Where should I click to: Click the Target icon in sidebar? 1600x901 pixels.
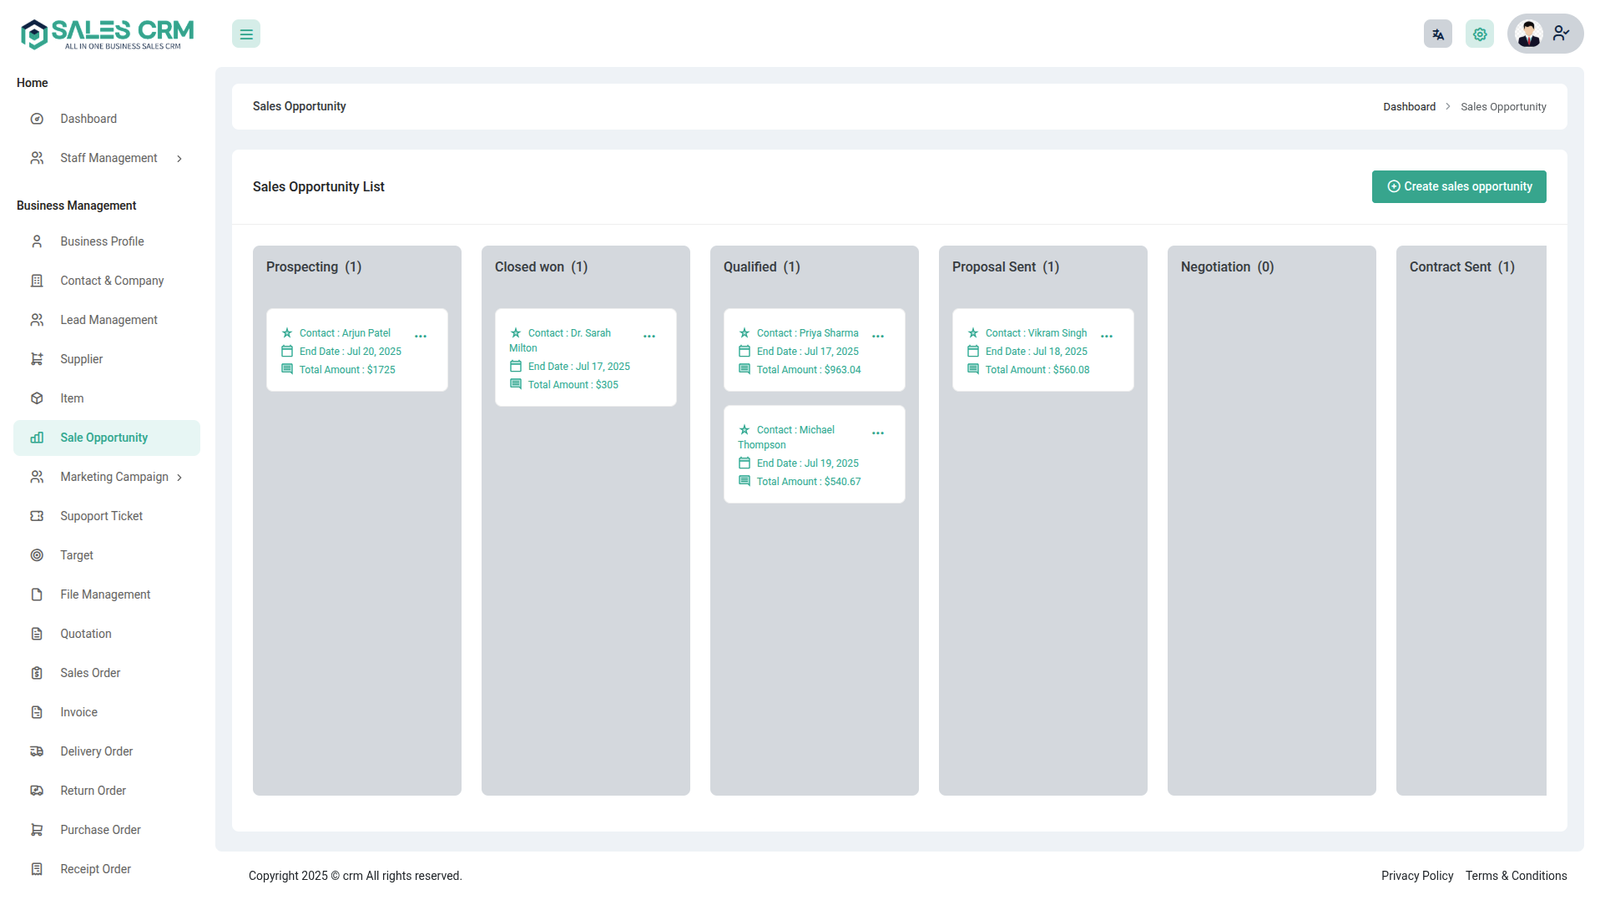(37, 555)
